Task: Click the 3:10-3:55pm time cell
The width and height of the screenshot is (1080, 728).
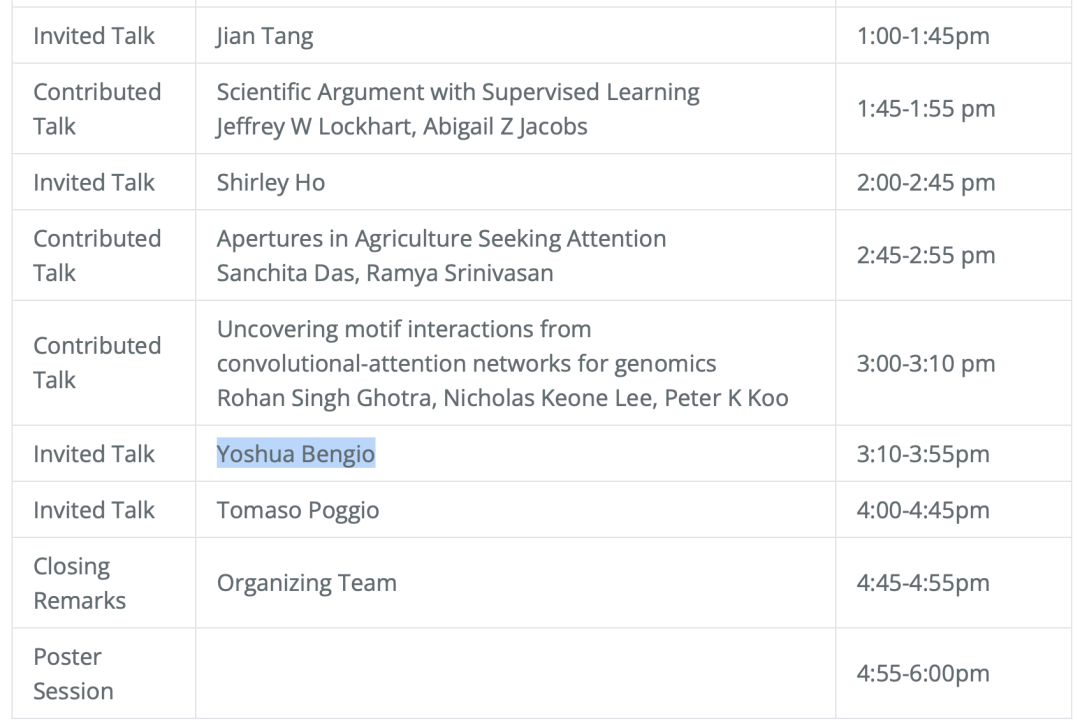Action: [x=923, y=454]
